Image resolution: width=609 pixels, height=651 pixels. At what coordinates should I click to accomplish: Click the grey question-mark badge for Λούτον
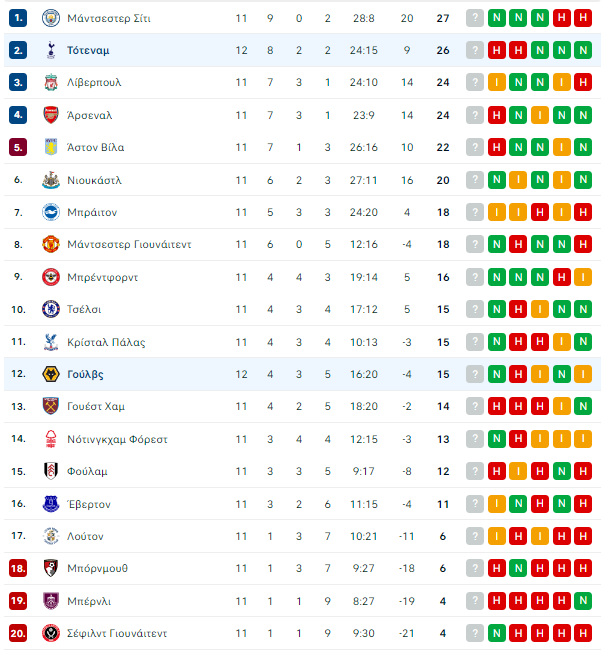coord(475,536)
